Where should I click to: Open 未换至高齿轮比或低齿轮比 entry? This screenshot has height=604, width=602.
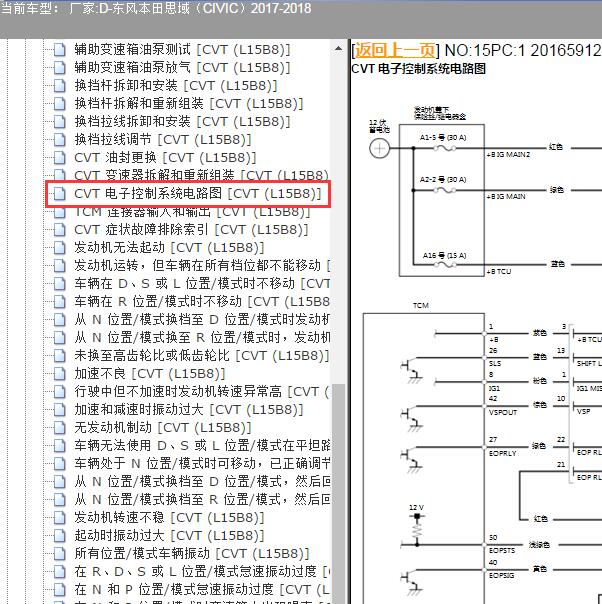[202, 355]
